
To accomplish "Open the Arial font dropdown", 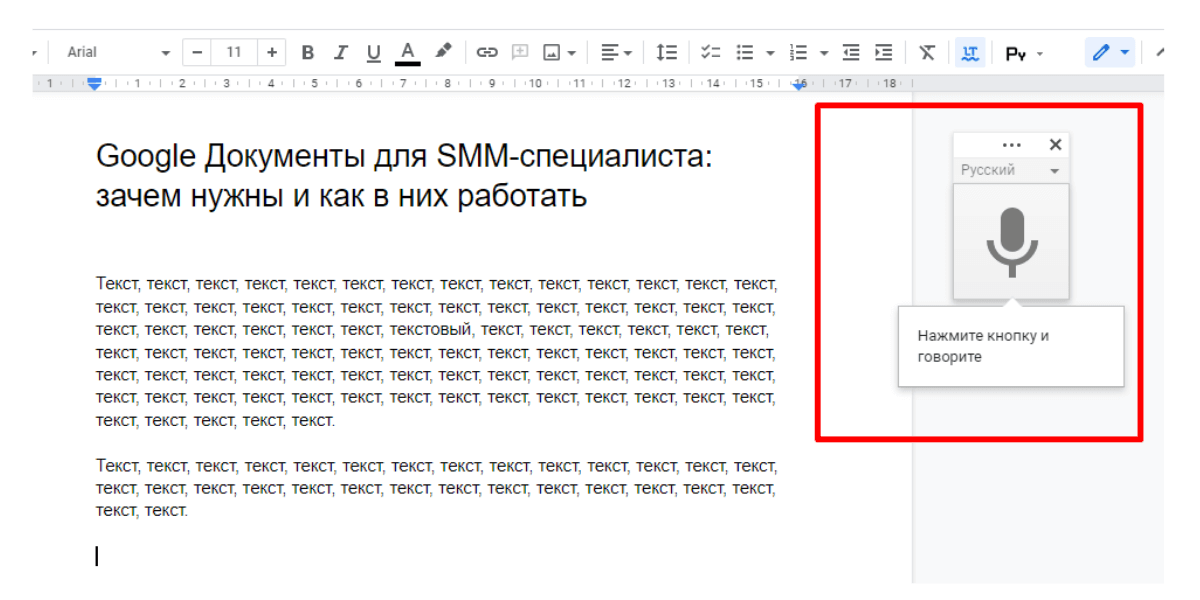I will [x=118, y=53].
